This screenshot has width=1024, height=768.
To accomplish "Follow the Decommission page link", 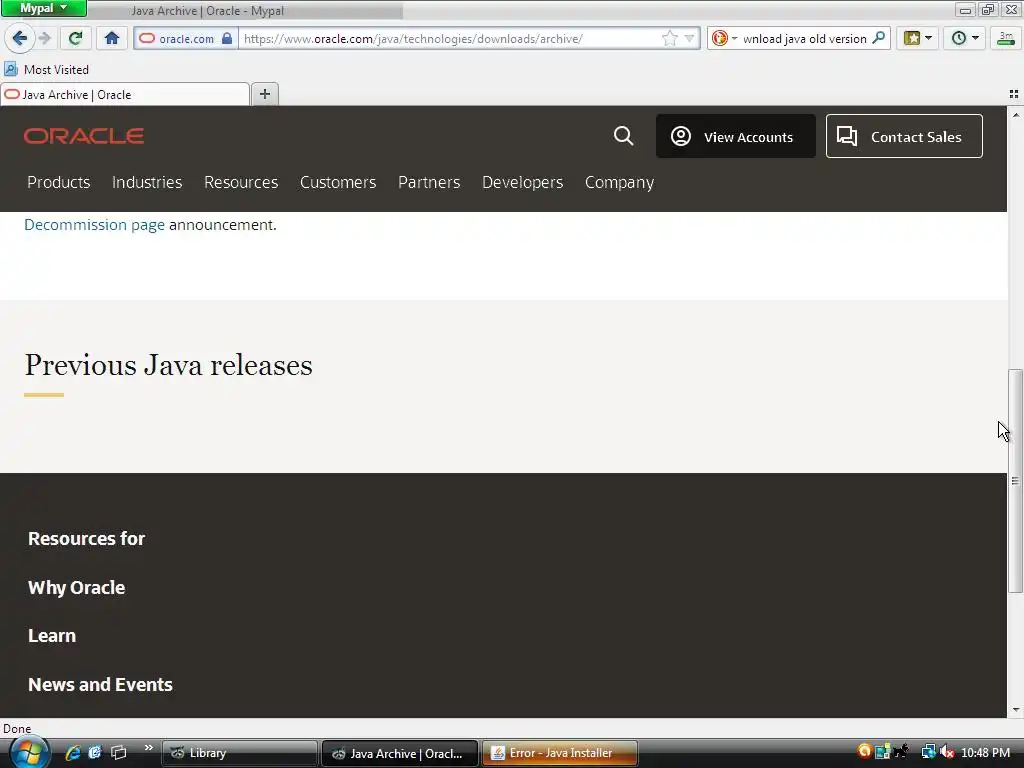I will [x=94, y=225].
